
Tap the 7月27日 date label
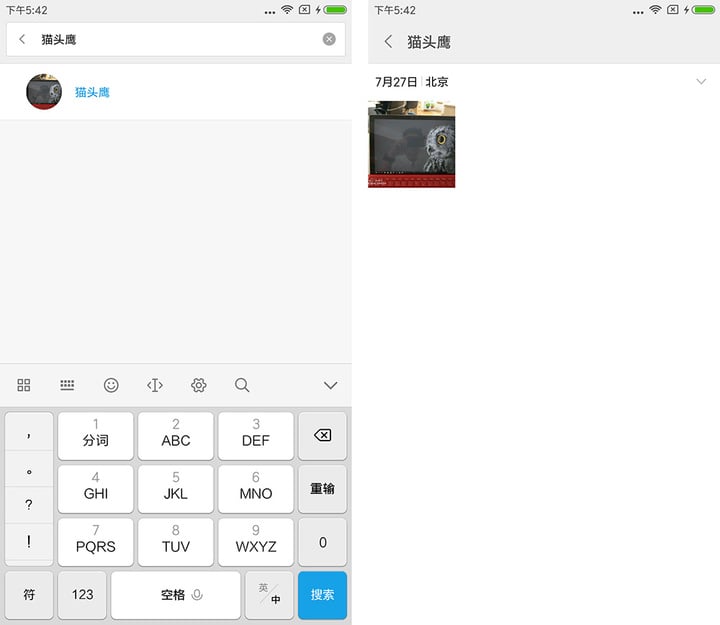[x=396, y=82]
